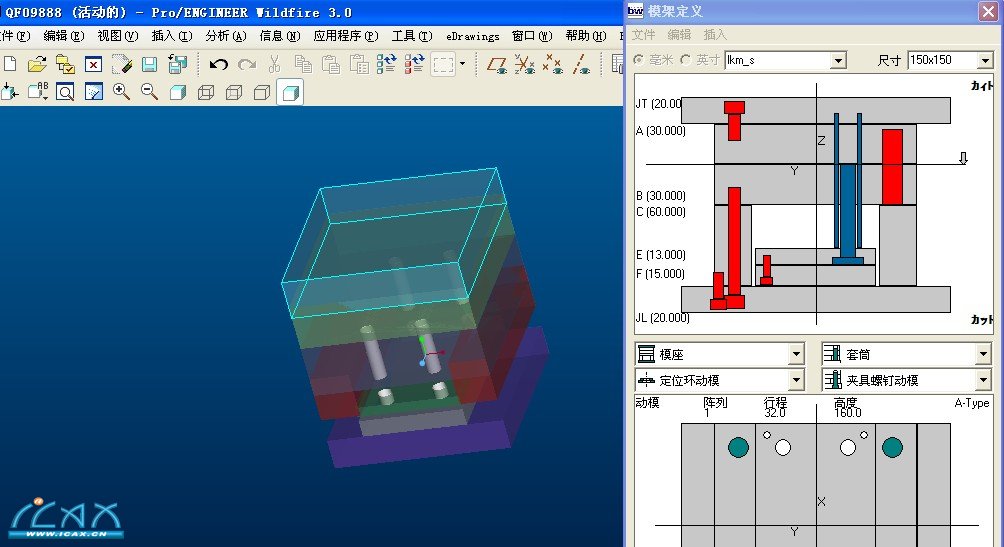
Task: Expand the 套筒 dropdown
Action: coord(983,354)
